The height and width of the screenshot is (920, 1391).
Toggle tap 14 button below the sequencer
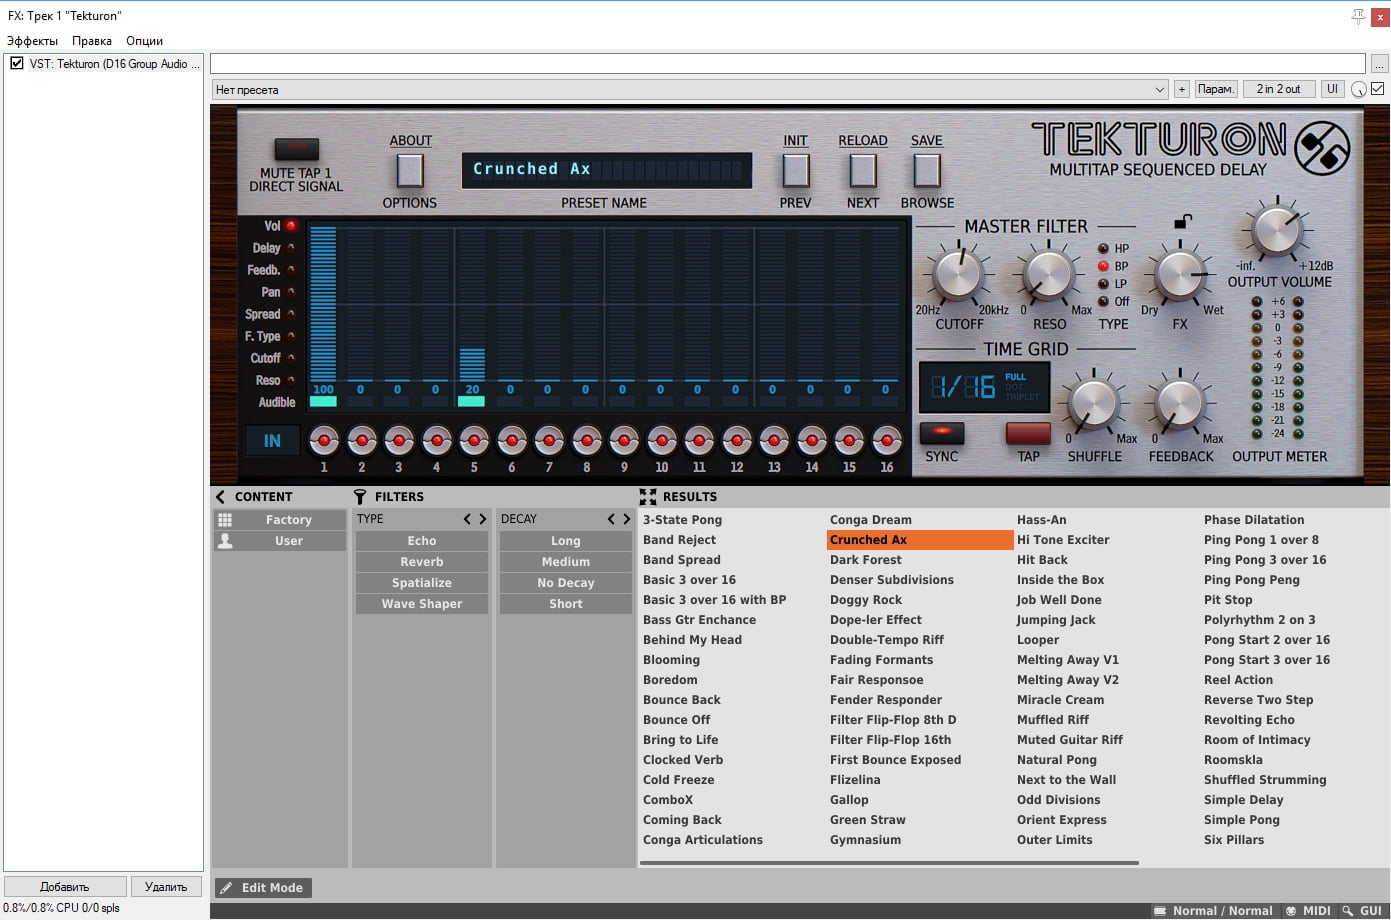pyautogui.click(x=811, y=440)
